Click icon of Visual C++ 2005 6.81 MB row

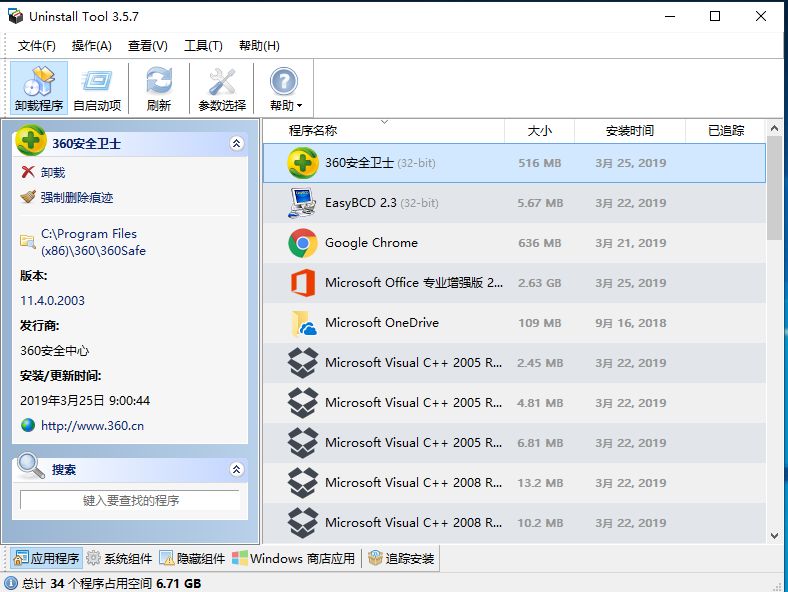pos(302,443)
